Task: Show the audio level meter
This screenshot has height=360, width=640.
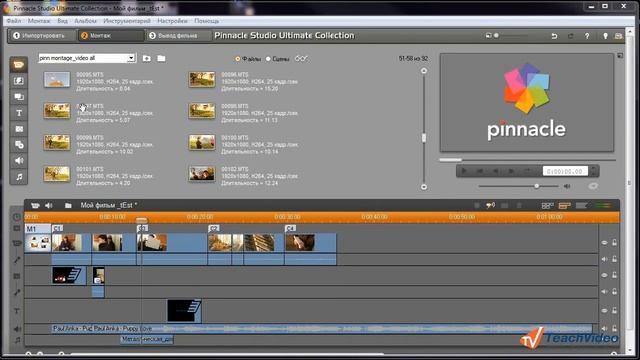Action: 603,205
